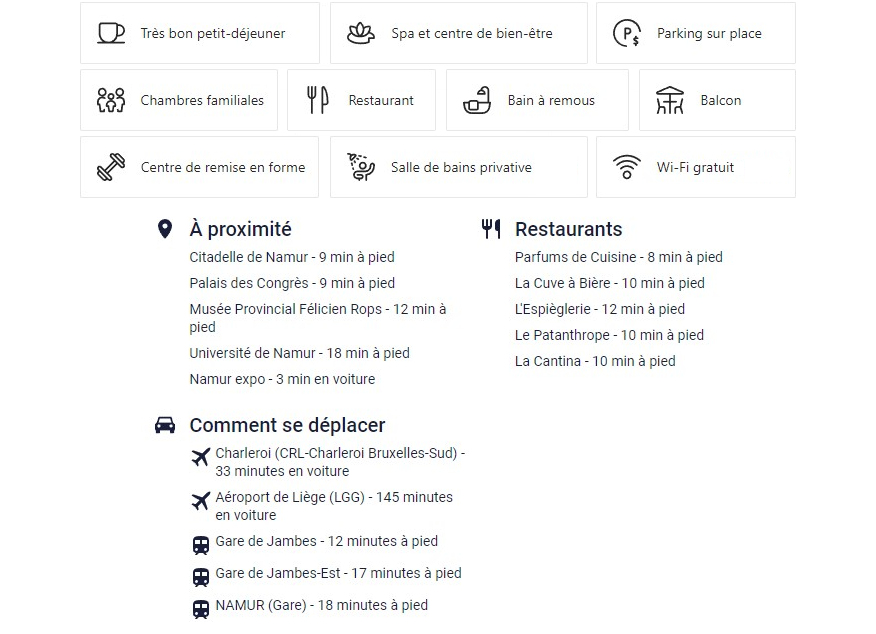
Task: Click the dumbbell fitness icon
Action: 111,167
